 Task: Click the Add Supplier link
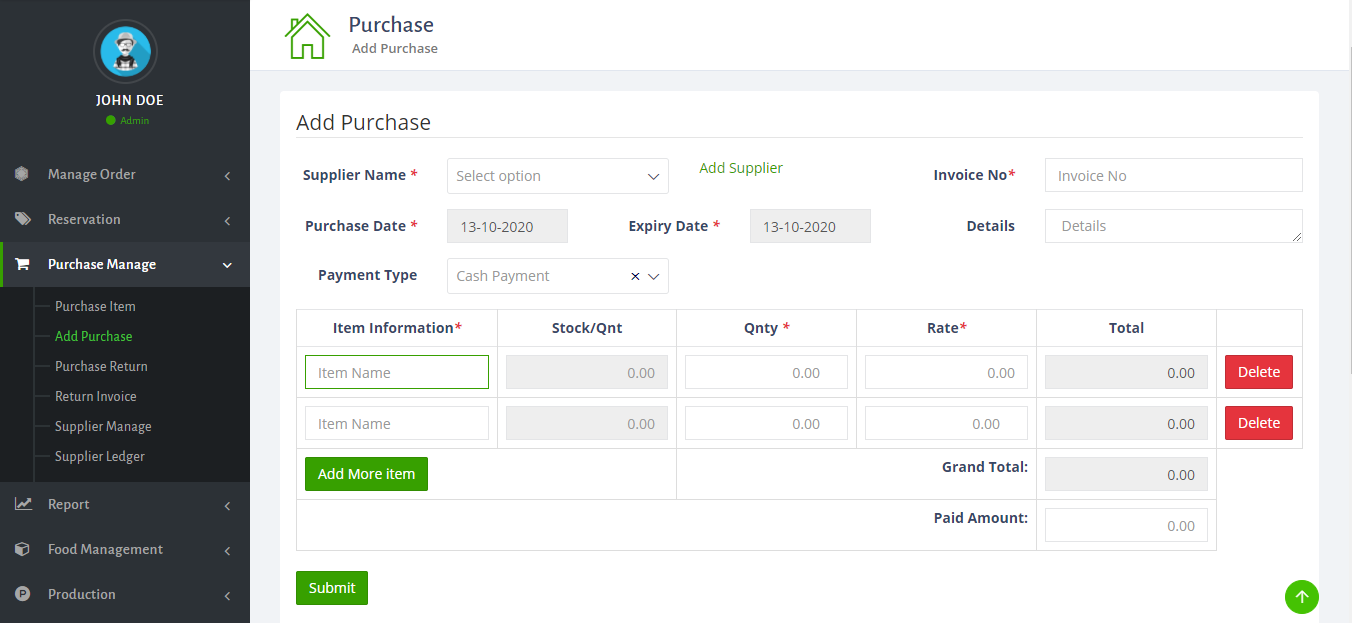[741, 168]
